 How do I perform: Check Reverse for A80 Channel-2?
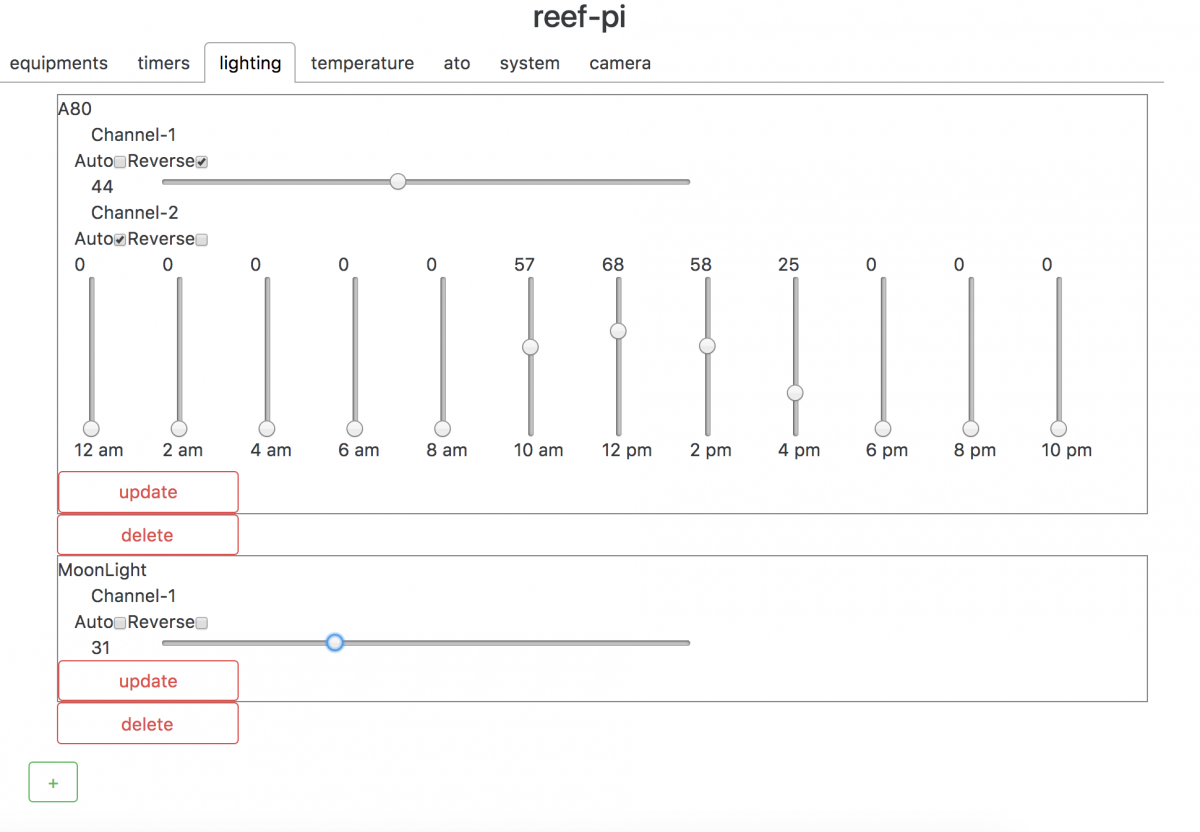click(x=201, y=240)
